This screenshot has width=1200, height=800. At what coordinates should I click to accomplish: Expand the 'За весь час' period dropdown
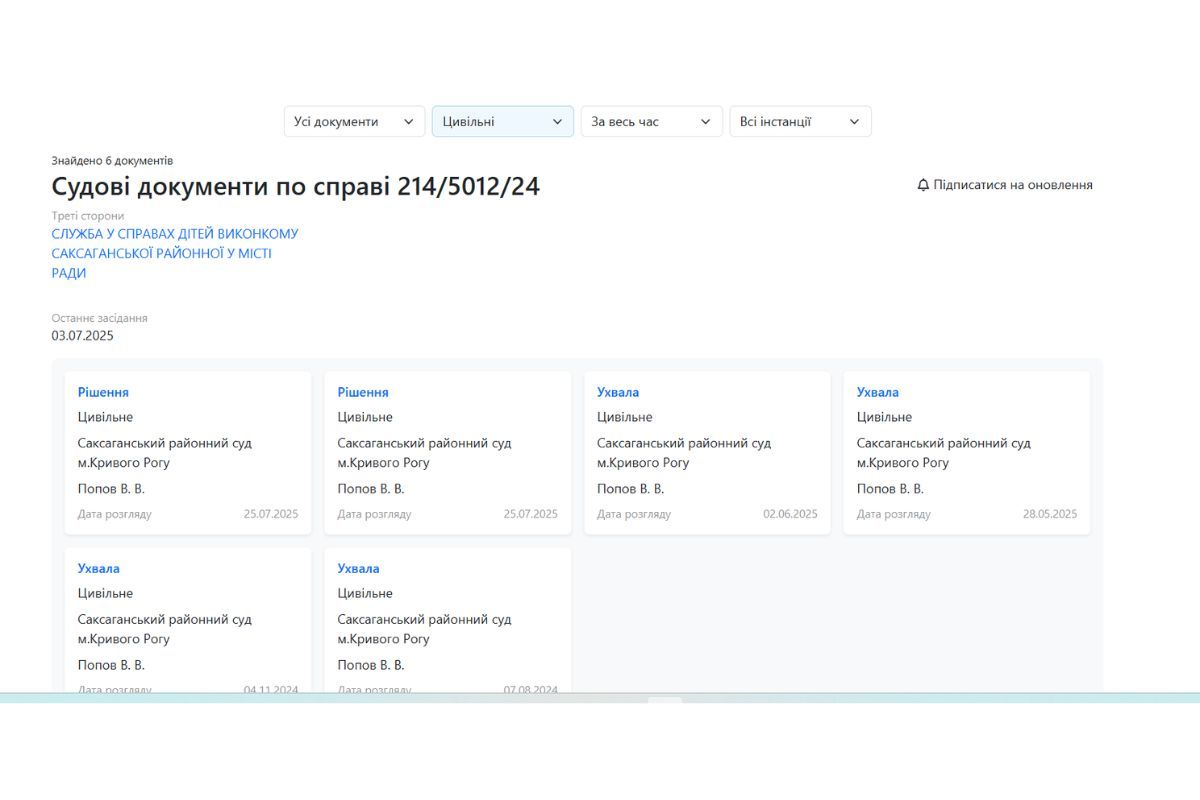[x=652, y=121]
